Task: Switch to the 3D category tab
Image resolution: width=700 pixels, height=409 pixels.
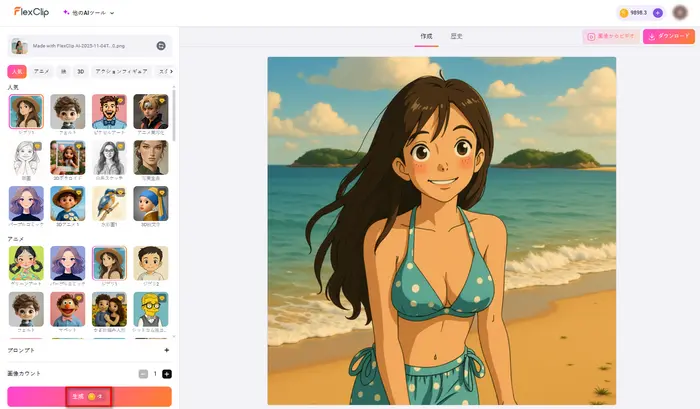Action: coord(81,72)
